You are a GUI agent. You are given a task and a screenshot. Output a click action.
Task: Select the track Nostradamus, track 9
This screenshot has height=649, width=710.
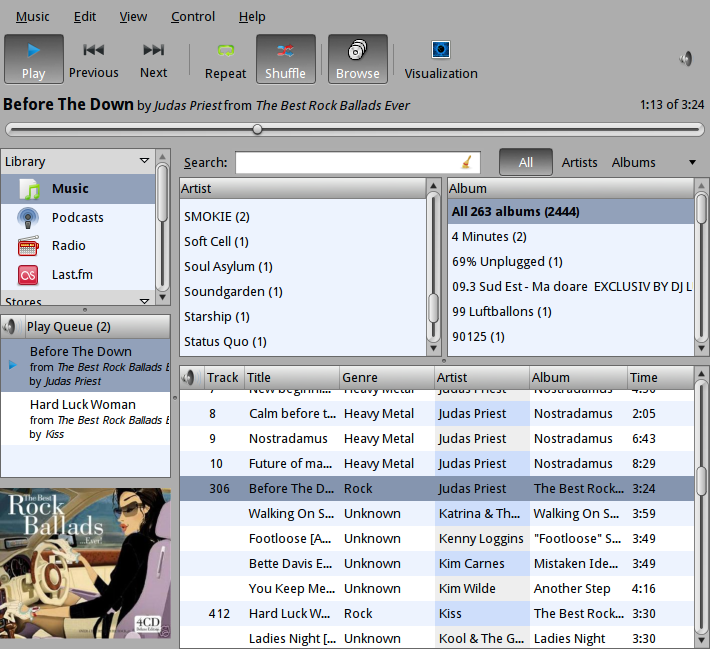[x=437, y=438]
